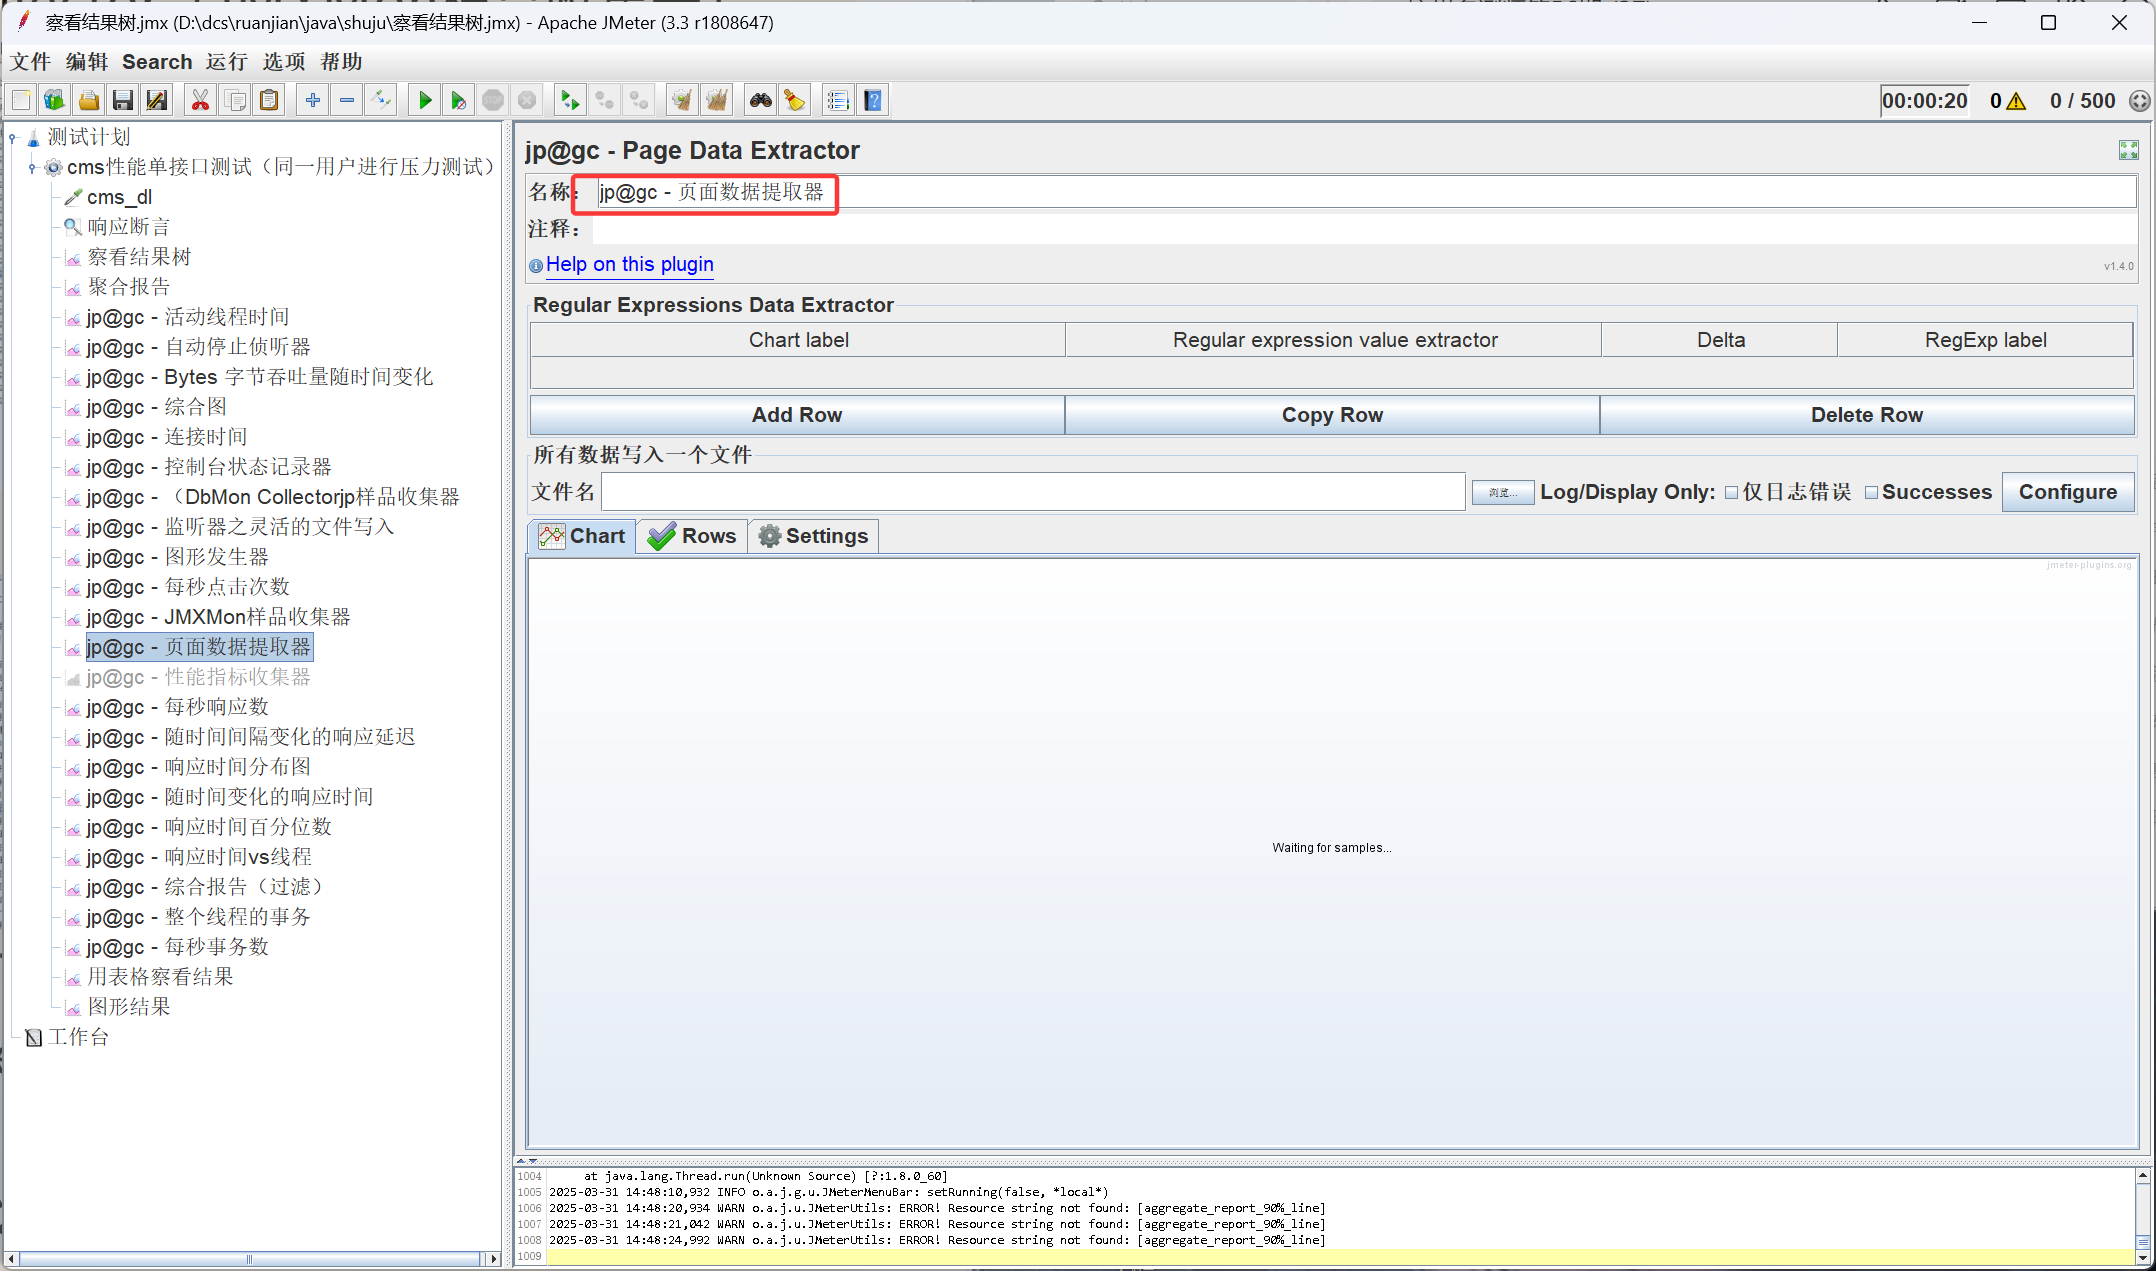Open the 运行 menu

tap(226, 62)
